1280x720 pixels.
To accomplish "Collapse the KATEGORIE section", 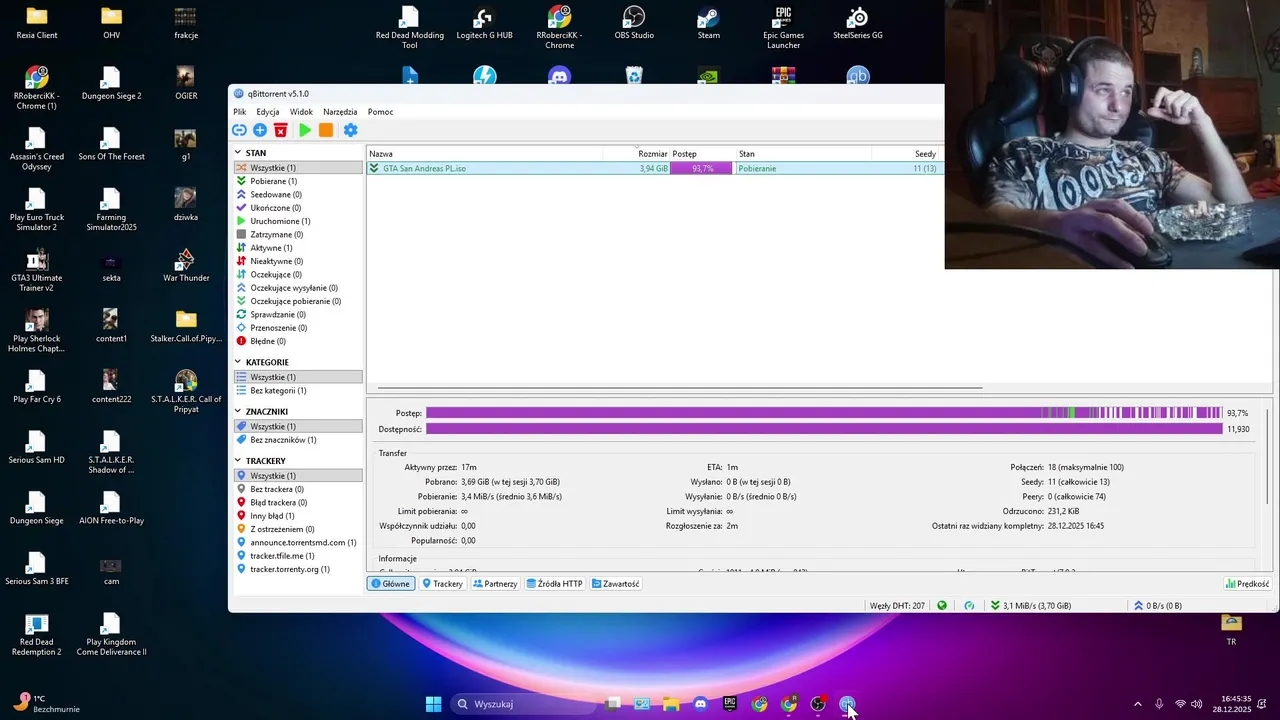I will [x=238, y=362].
